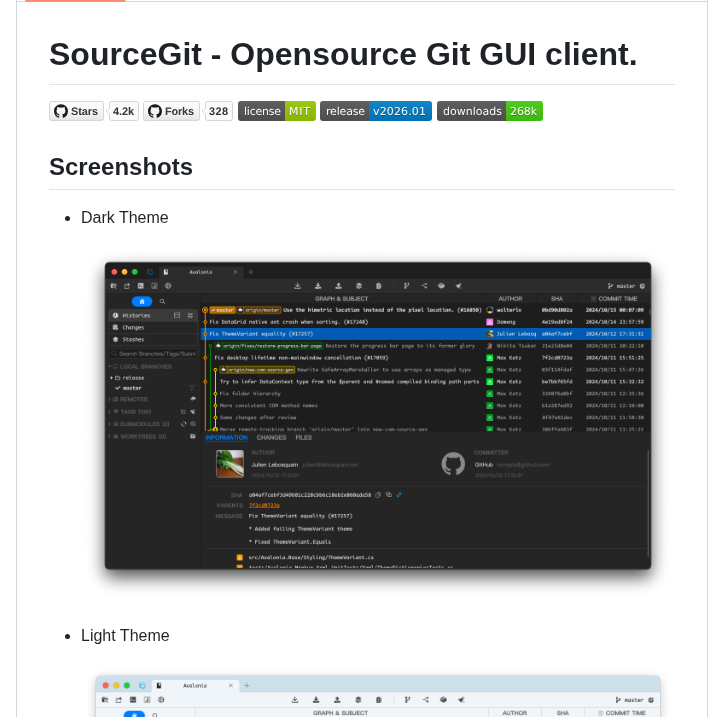This screenshot has width=724, height=717.
Task: Click blue workspace icon in dark theme title bar
Action: [x=150, y=272]
